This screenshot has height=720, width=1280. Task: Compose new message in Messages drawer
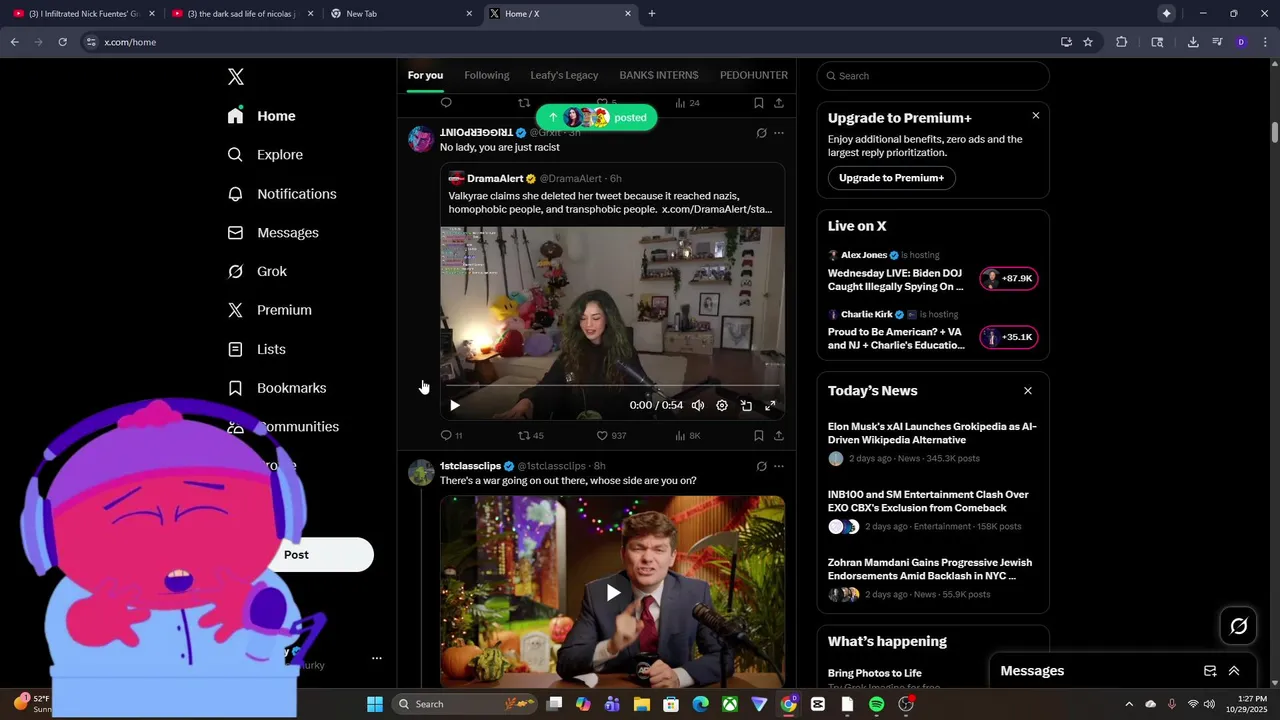tap(1210, 671)
